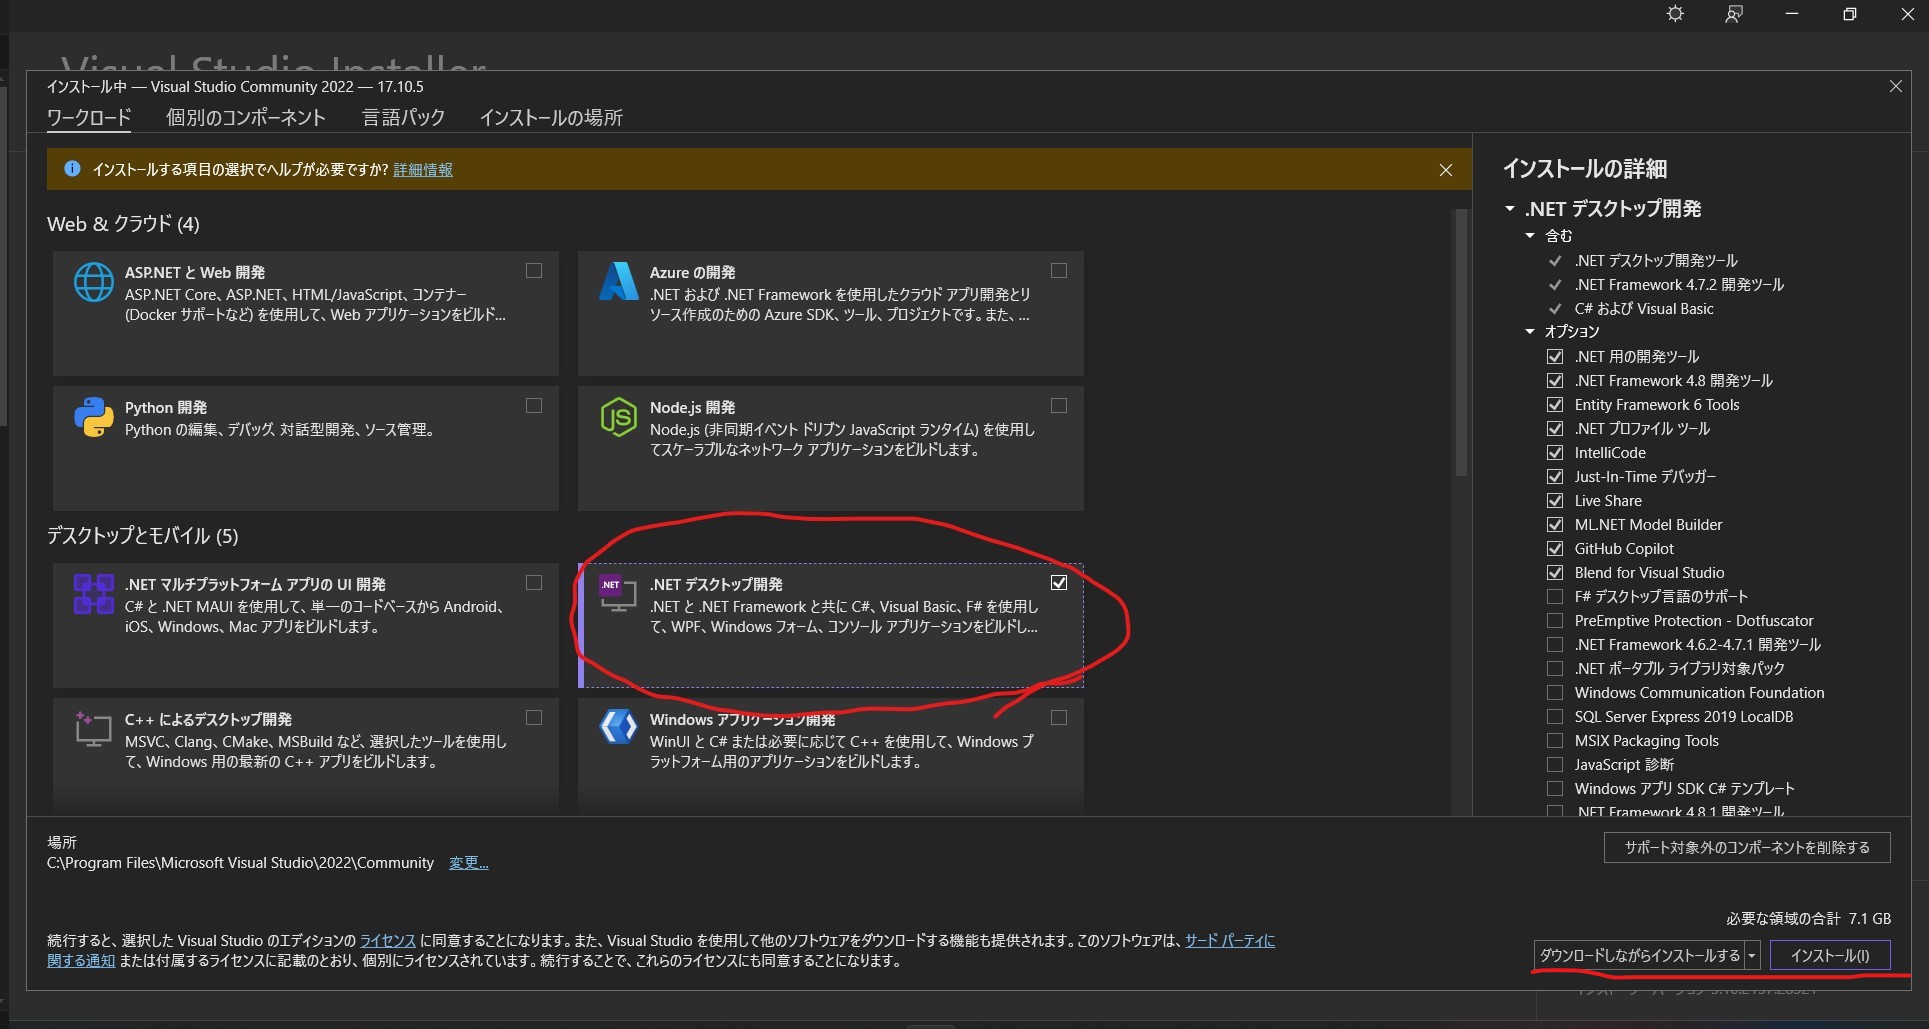Open the settings gear in title bar
Viewport: 1929px width, 1029px height.
(1675, 14)
